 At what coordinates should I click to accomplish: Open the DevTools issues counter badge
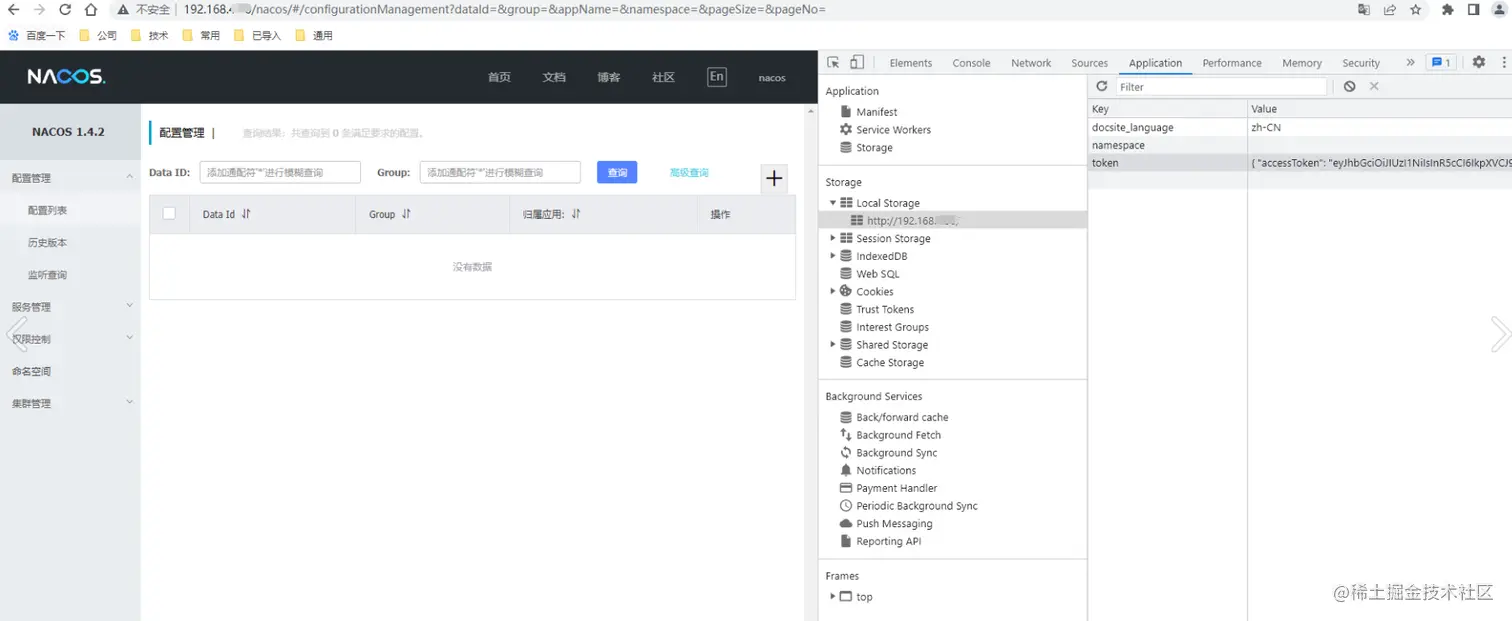pos(1440,62)
